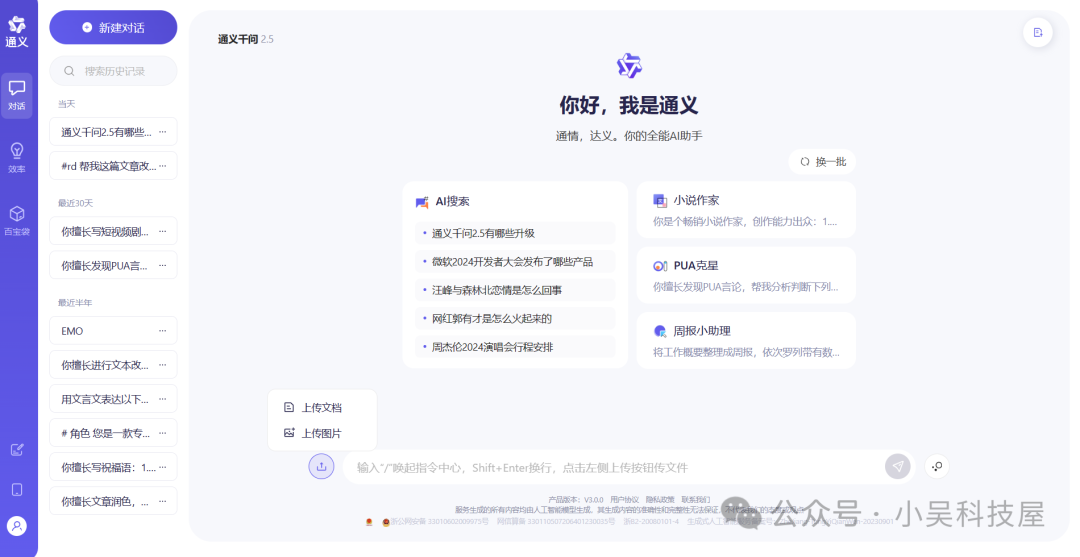Click the refresh icon in 换一批
The image size is (1080, 557).
(x=804, y=162)
